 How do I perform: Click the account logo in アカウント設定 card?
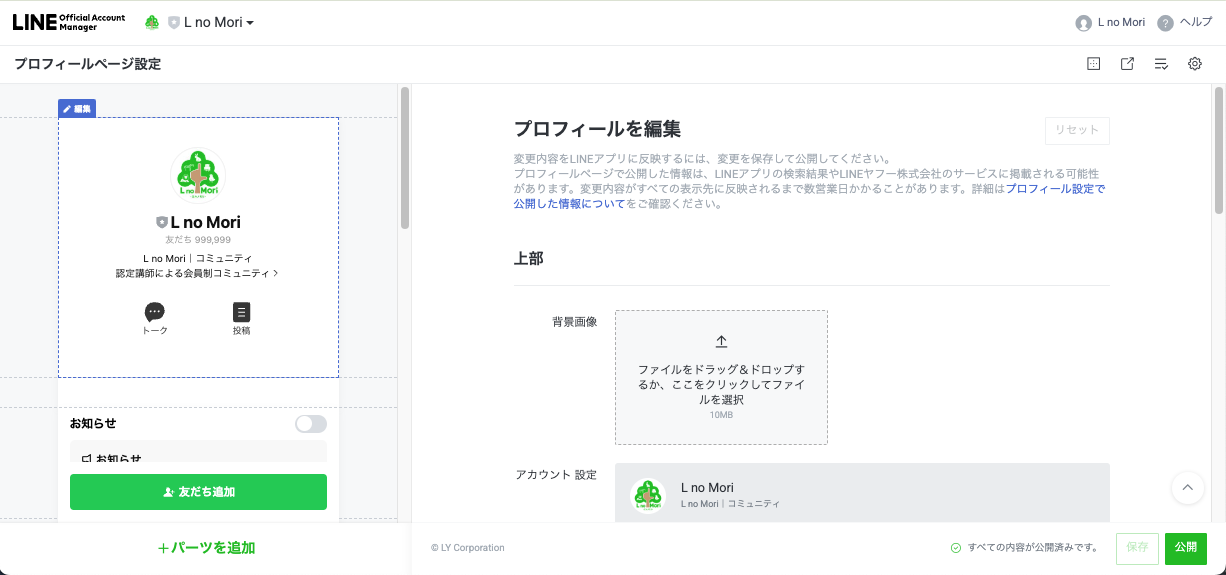pyautogui.click(x=648, y=496)
